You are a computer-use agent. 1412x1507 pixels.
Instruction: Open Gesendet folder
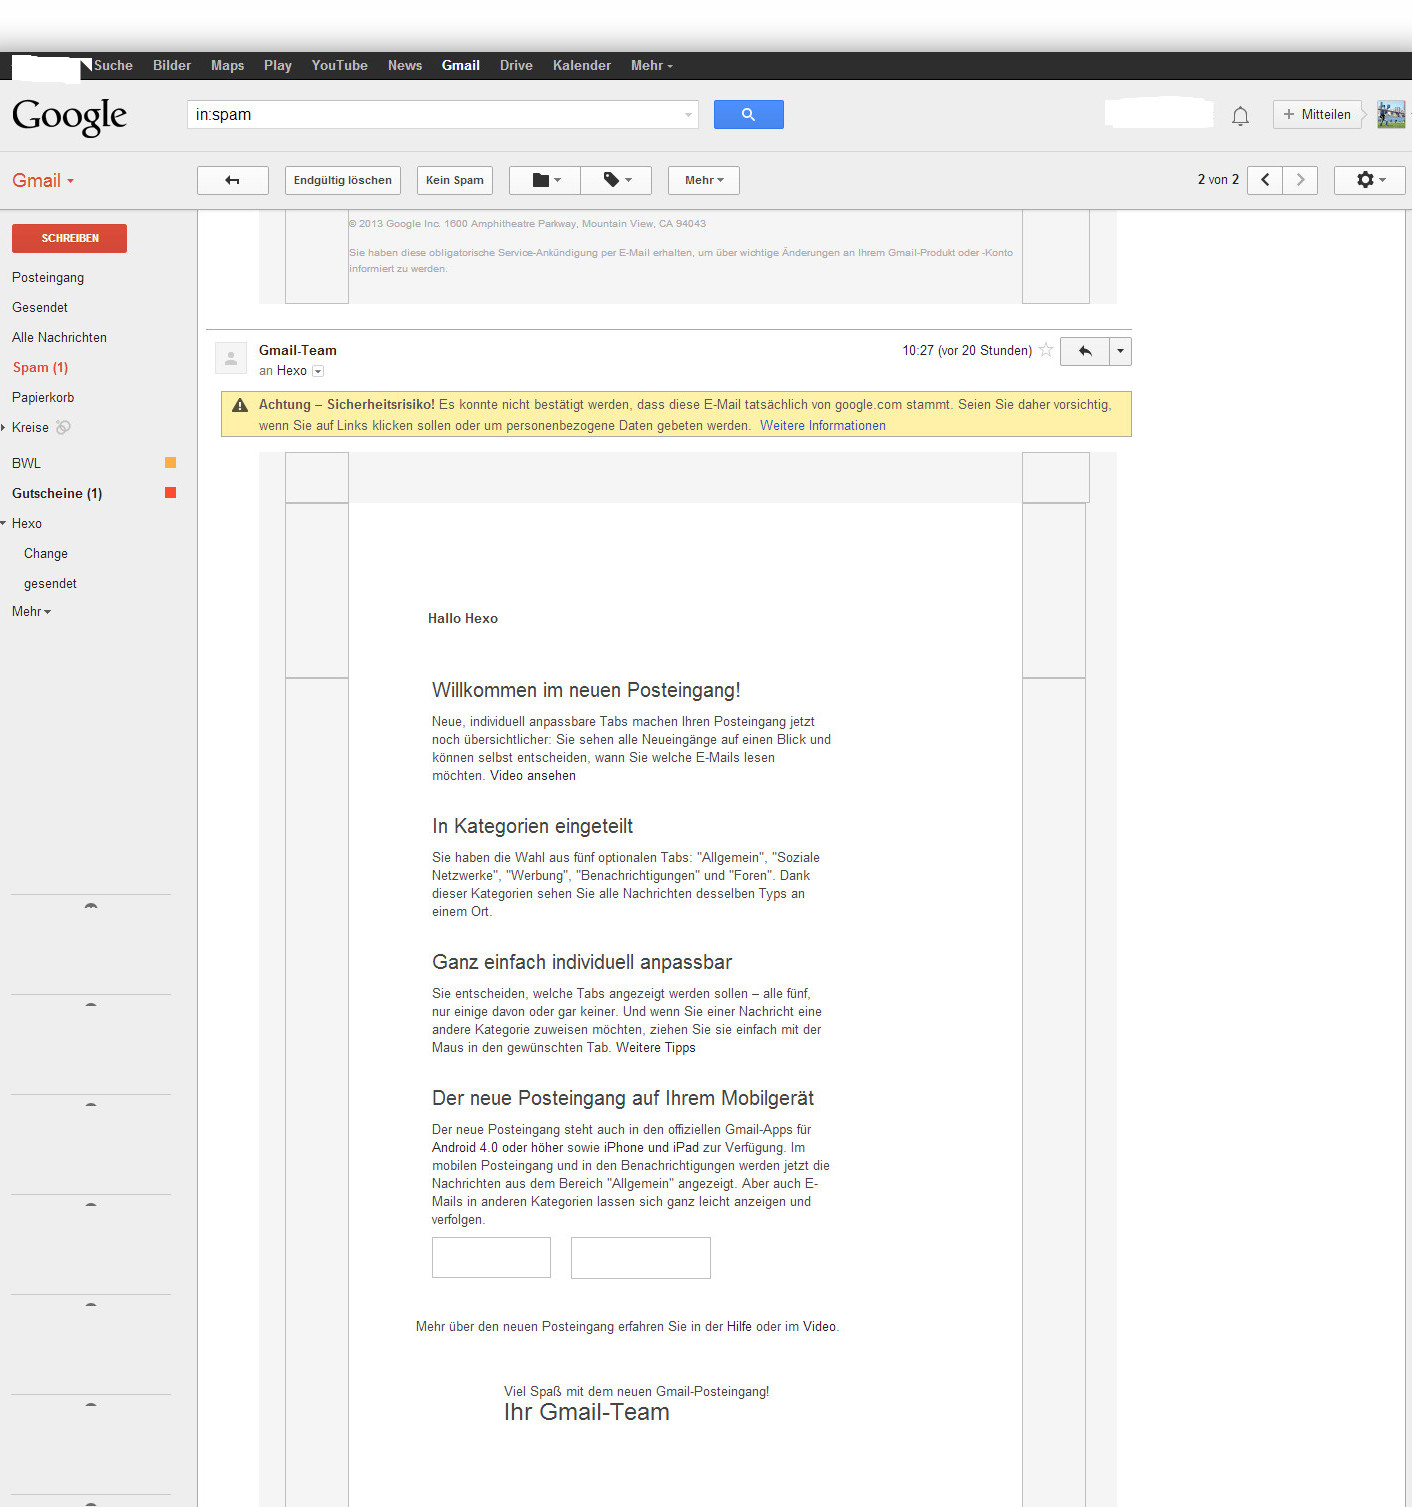click(40, 308)
